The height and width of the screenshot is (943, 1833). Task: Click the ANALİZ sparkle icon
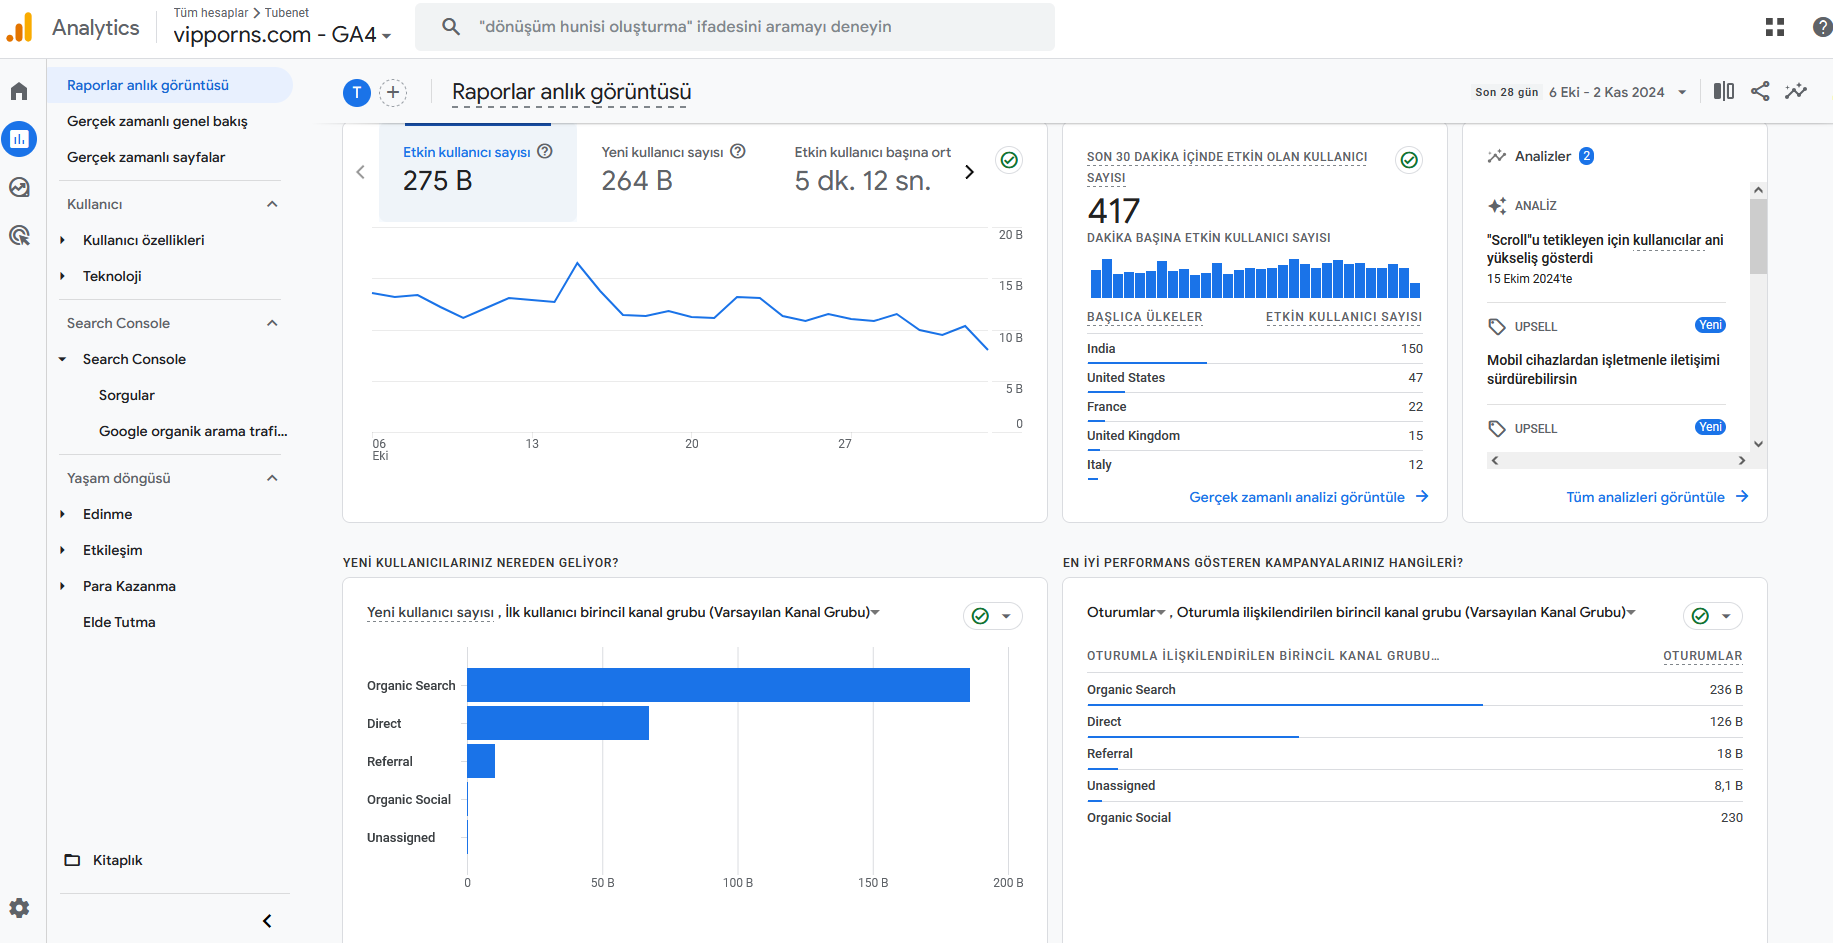coord(1497,206)
